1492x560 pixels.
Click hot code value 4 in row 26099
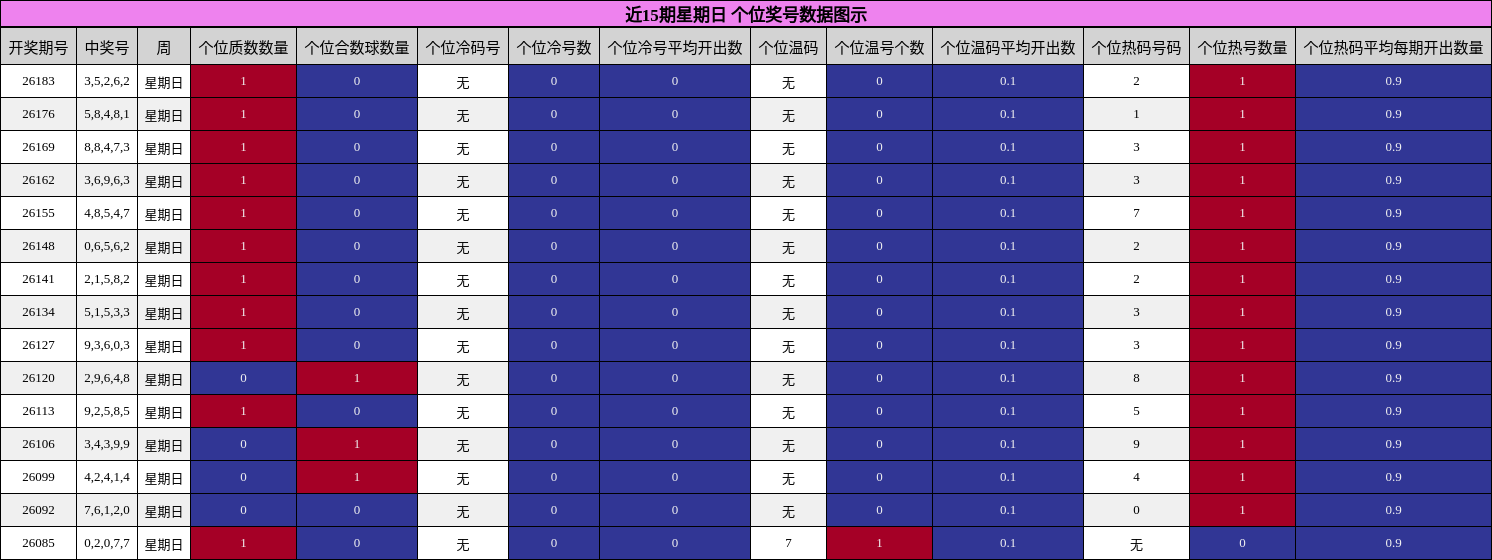(1136, 477)
